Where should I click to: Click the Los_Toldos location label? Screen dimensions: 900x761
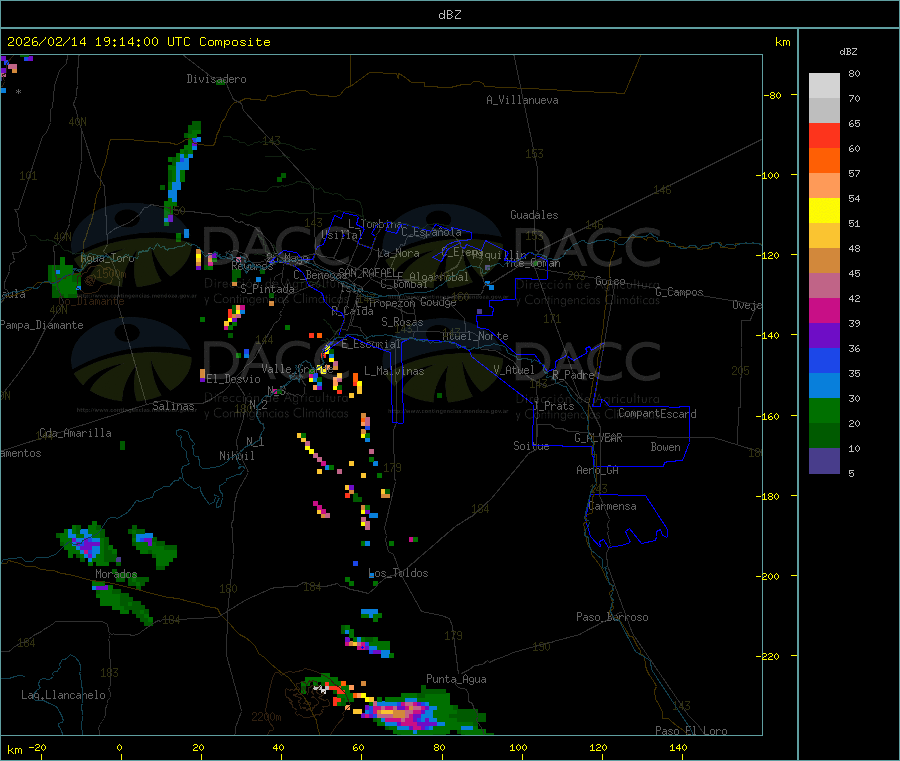pyautogui.click(x=398, y=573)
